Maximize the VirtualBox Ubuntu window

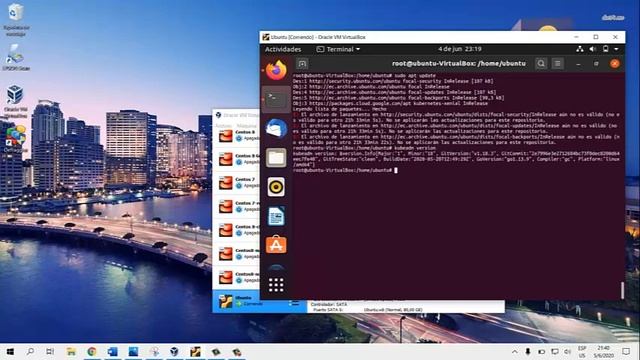[596, 37]
